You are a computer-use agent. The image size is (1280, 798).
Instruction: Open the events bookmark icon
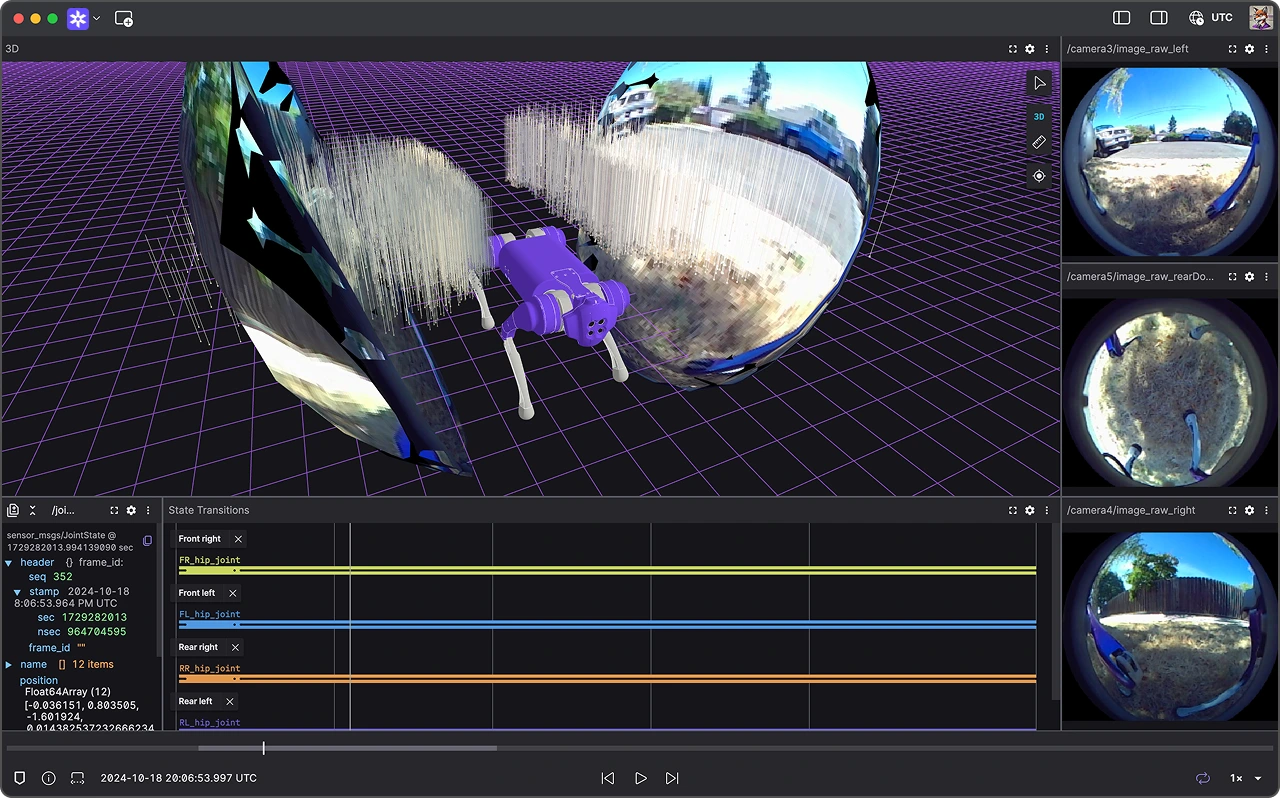19,778
